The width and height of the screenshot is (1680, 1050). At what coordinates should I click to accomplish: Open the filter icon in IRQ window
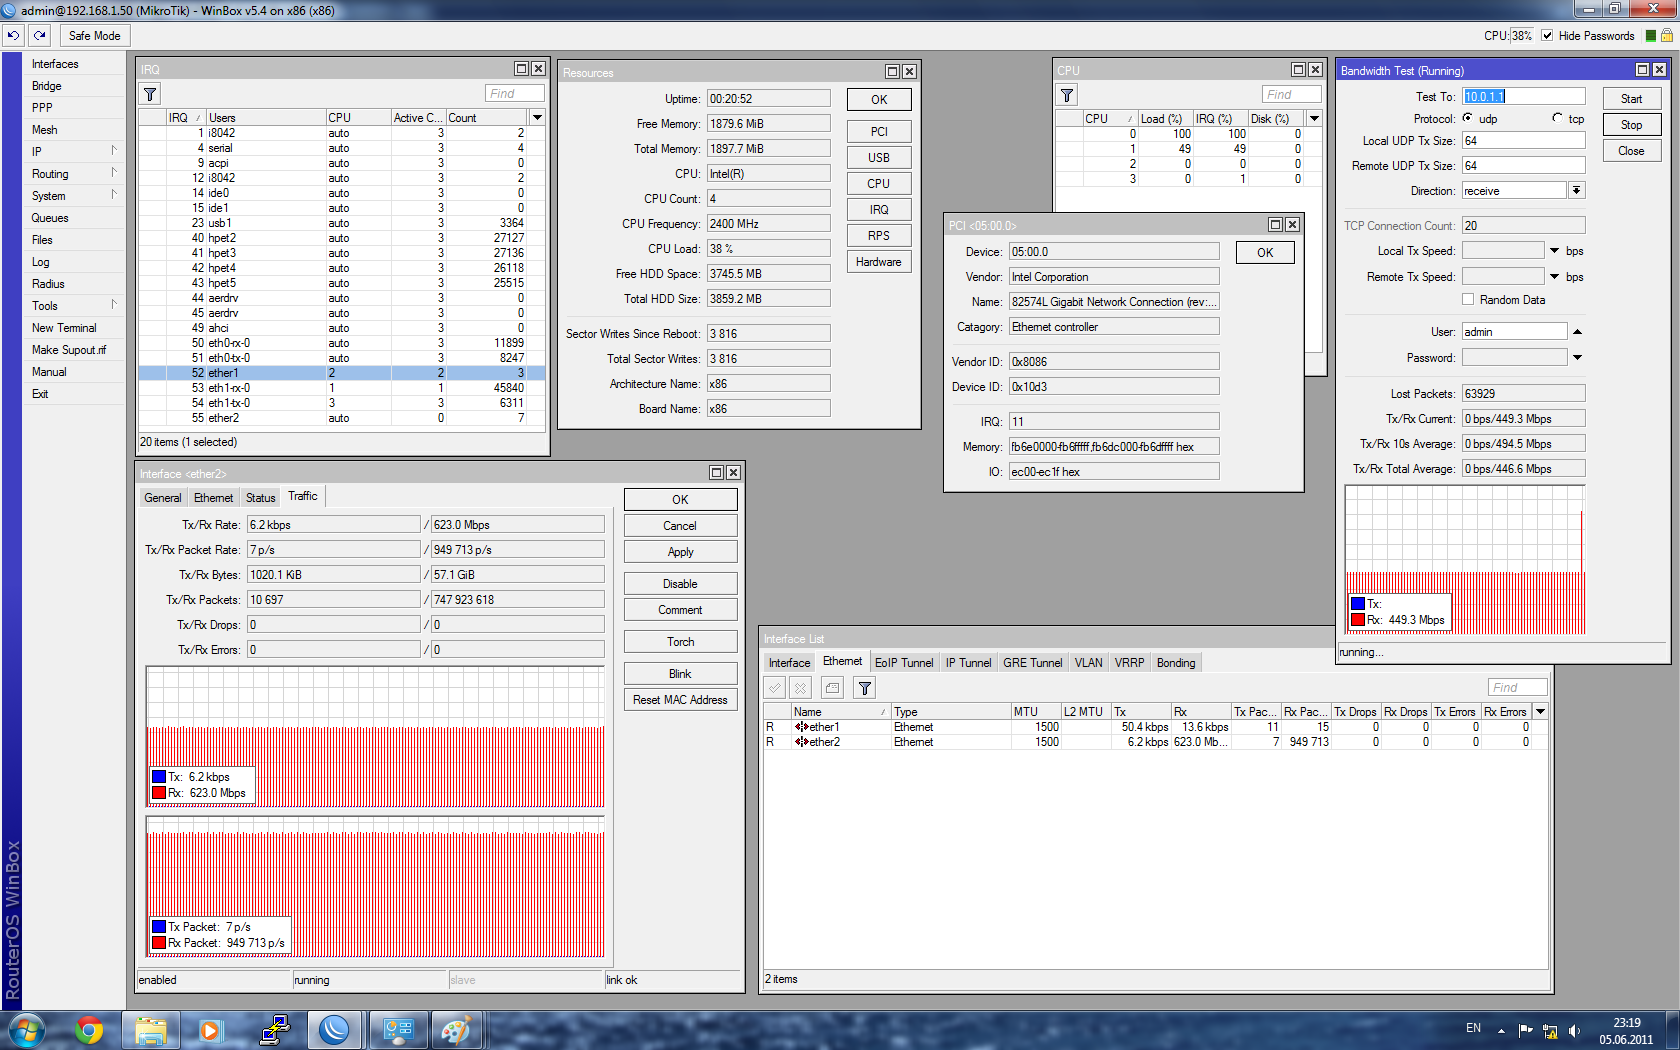(x=150, y=94)
